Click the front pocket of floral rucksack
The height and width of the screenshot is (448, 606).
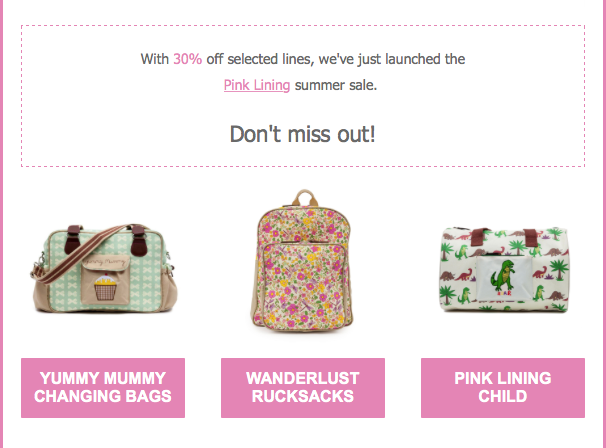(303, 285)
